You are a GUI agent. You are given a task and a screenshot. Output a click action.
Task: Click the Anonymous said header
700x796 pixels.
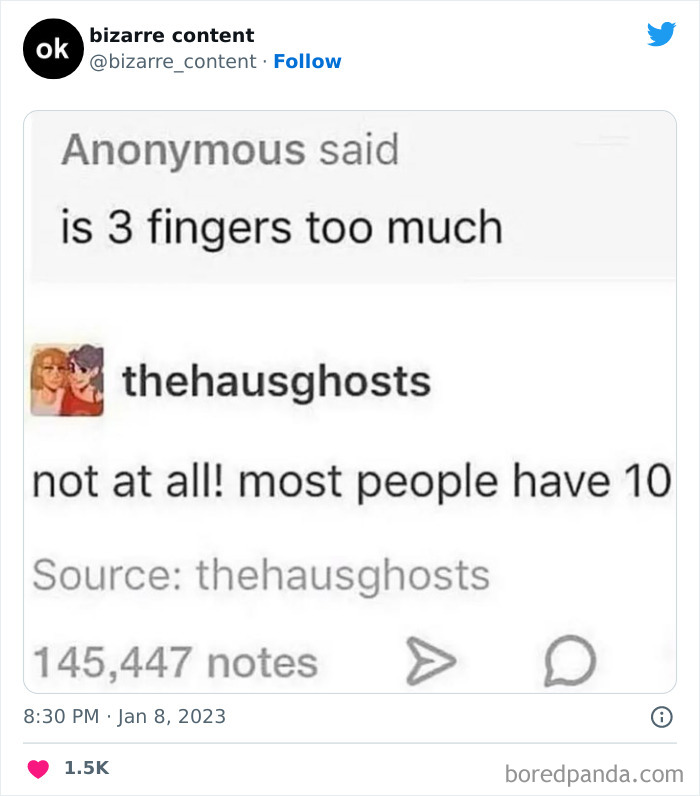click(230, 150)
